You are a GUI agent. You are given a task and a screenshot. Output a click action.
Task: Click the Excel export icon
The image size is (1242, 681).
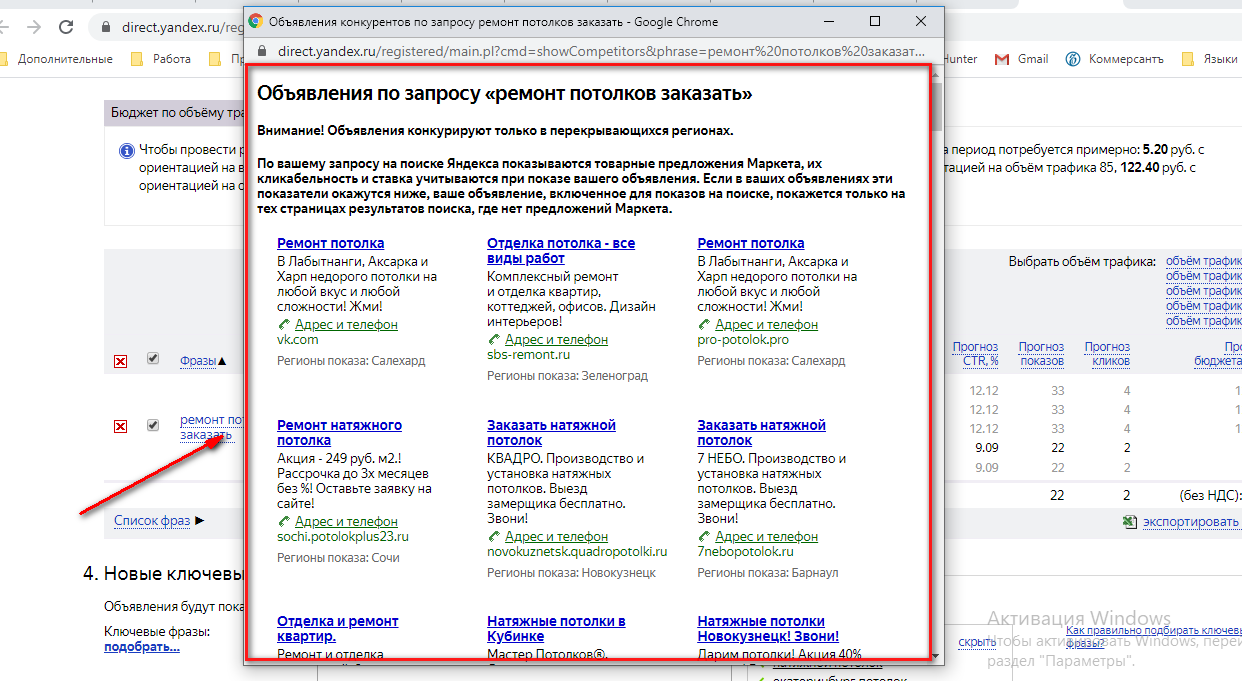click(1129, 522)
